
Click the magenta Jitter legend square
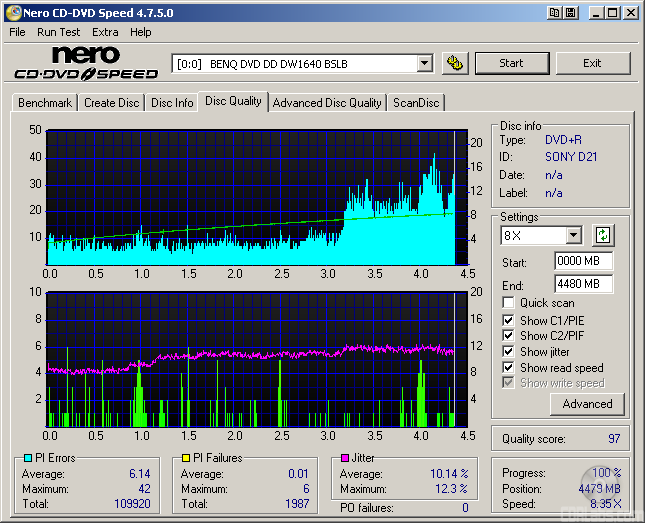coord(344,458)
